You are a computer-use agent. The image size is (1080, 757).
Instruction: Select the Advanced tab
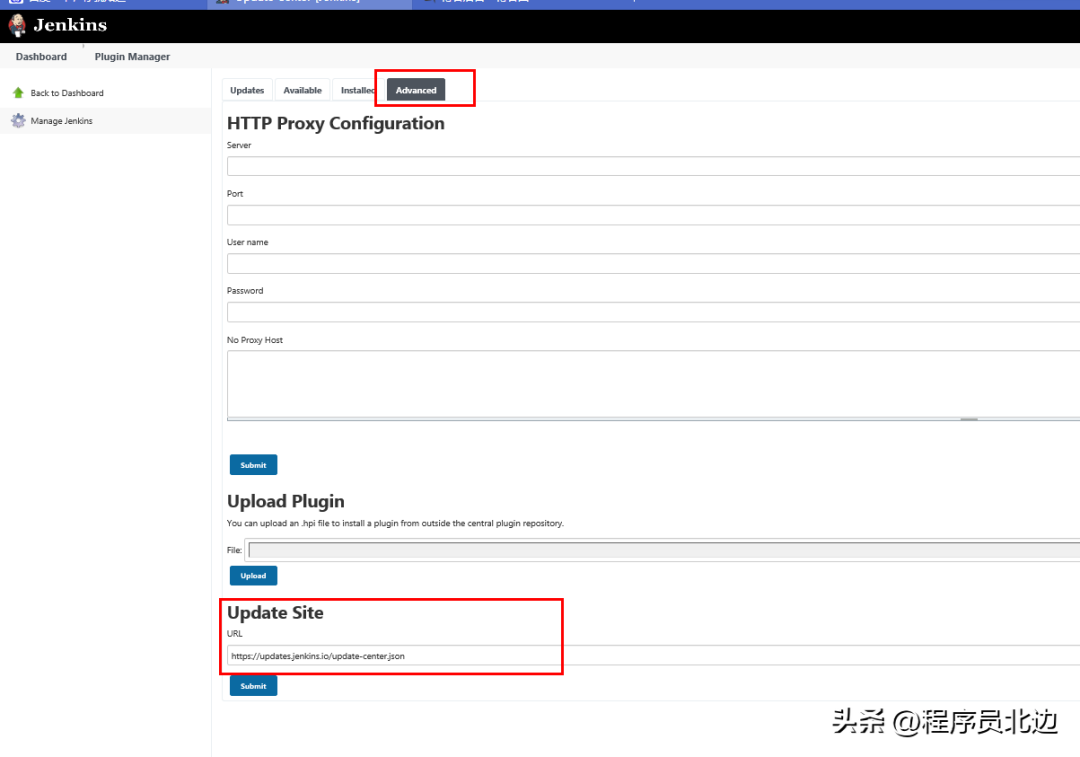tap(416, 90)
